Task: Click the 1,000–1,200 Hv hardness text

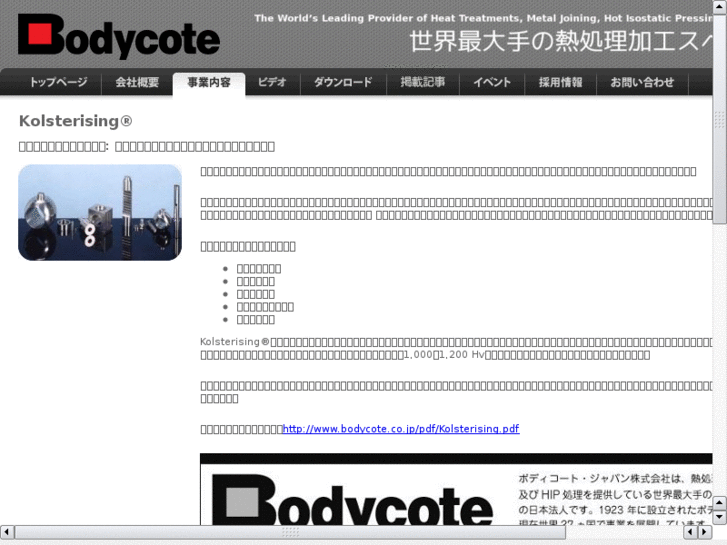Action: 444,355
